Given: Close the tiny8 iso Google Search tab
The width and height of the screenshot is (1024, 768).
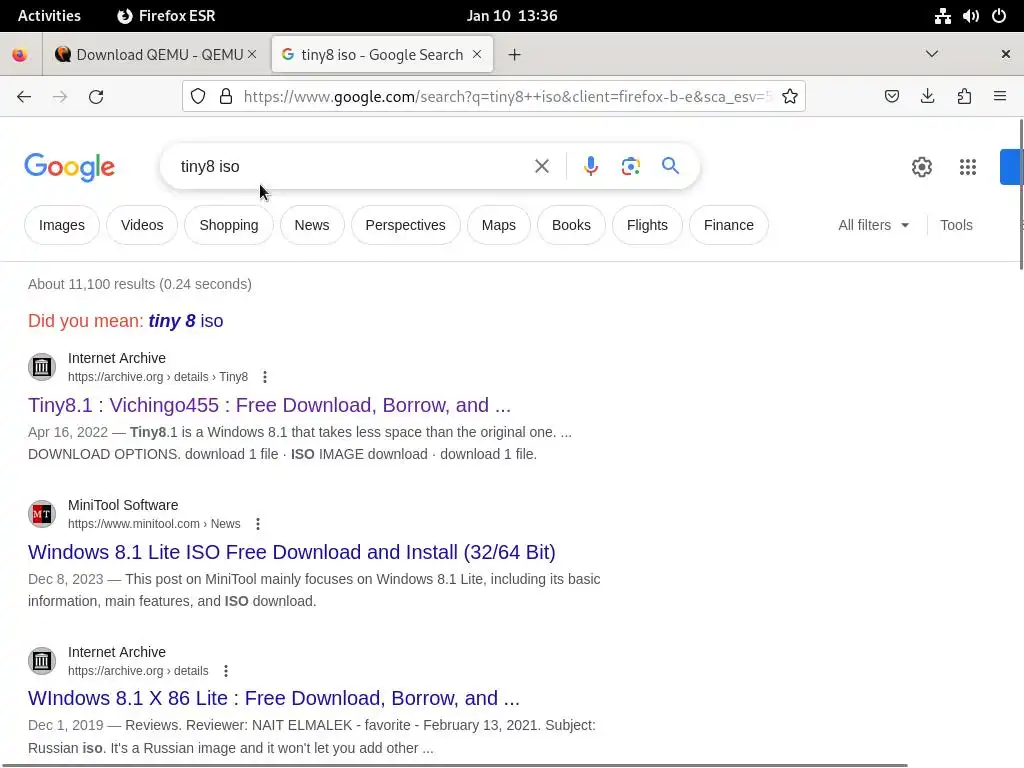Looking at the screenshot, I should [477, 54].
